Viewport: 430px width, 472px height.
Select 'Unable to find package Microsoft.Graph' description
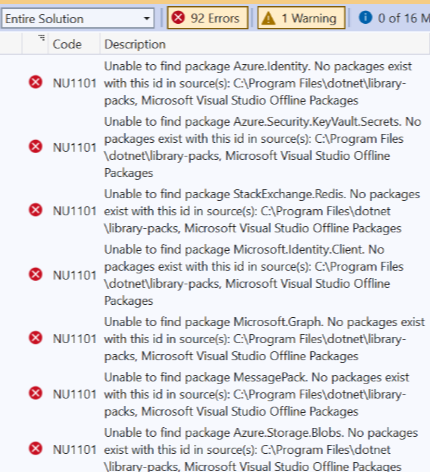(x=265, y=339)
